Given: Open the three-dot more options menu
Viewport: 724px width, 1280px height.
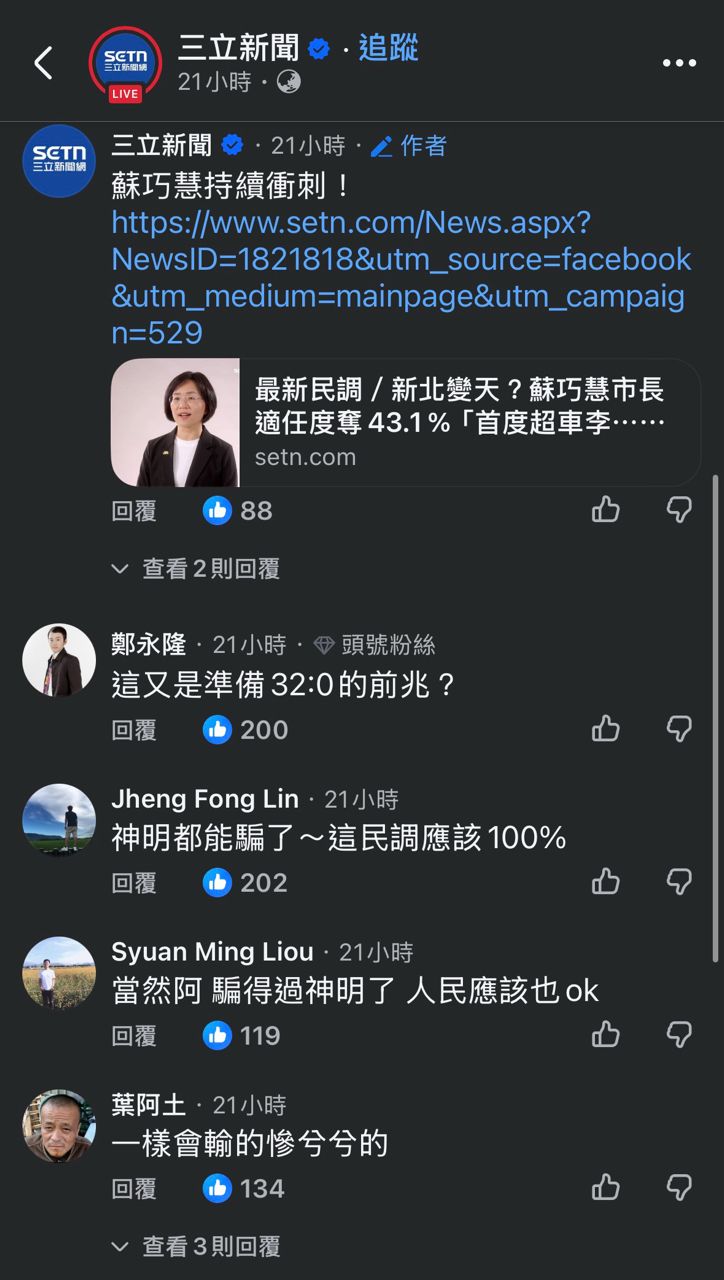Looking at the screenshot, I should tap(679, 63).
